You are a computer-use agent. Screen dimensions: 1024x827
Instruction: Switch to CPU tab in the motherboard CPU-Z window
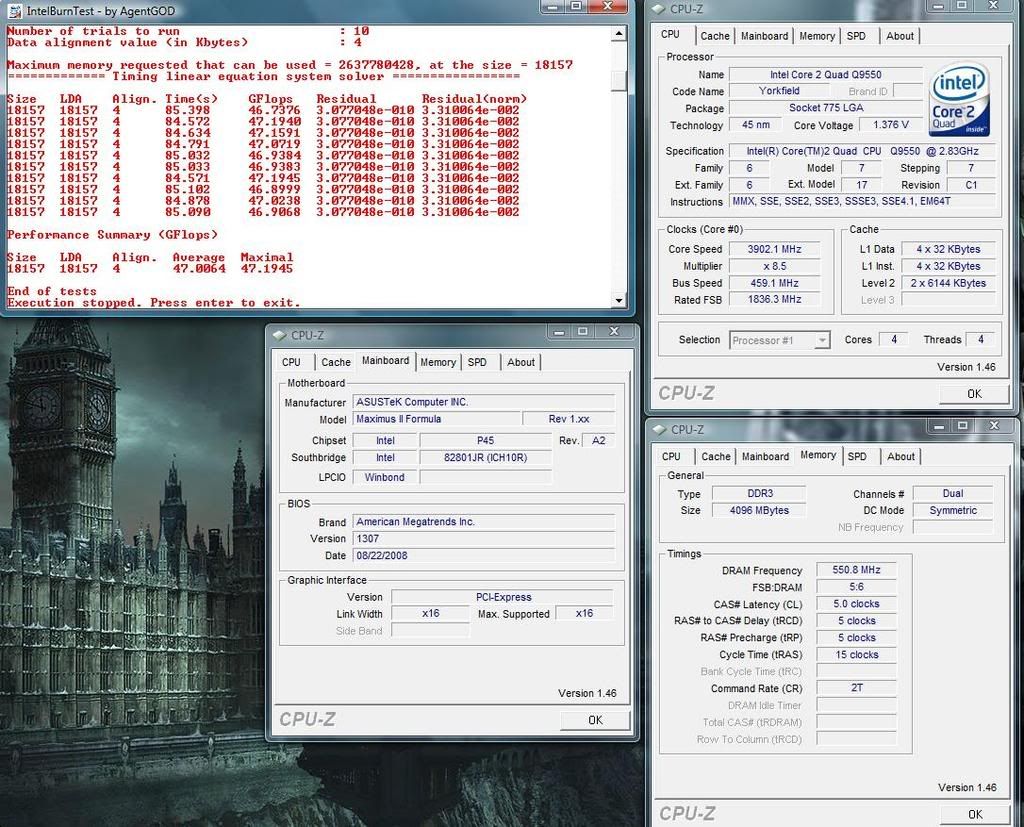(x=291, y=362)
